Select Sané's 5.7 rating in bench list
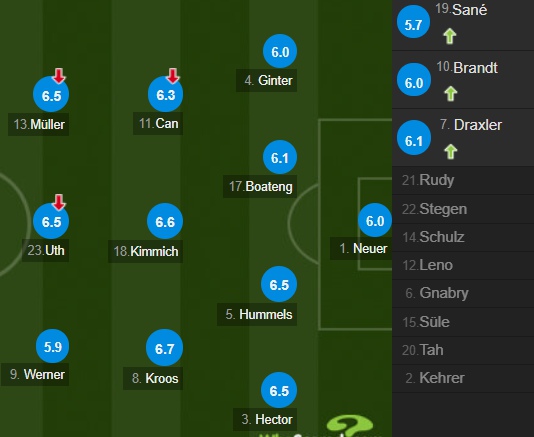This screenshot has width=534, height=437. pyautogui.click(x=413, y=22)
